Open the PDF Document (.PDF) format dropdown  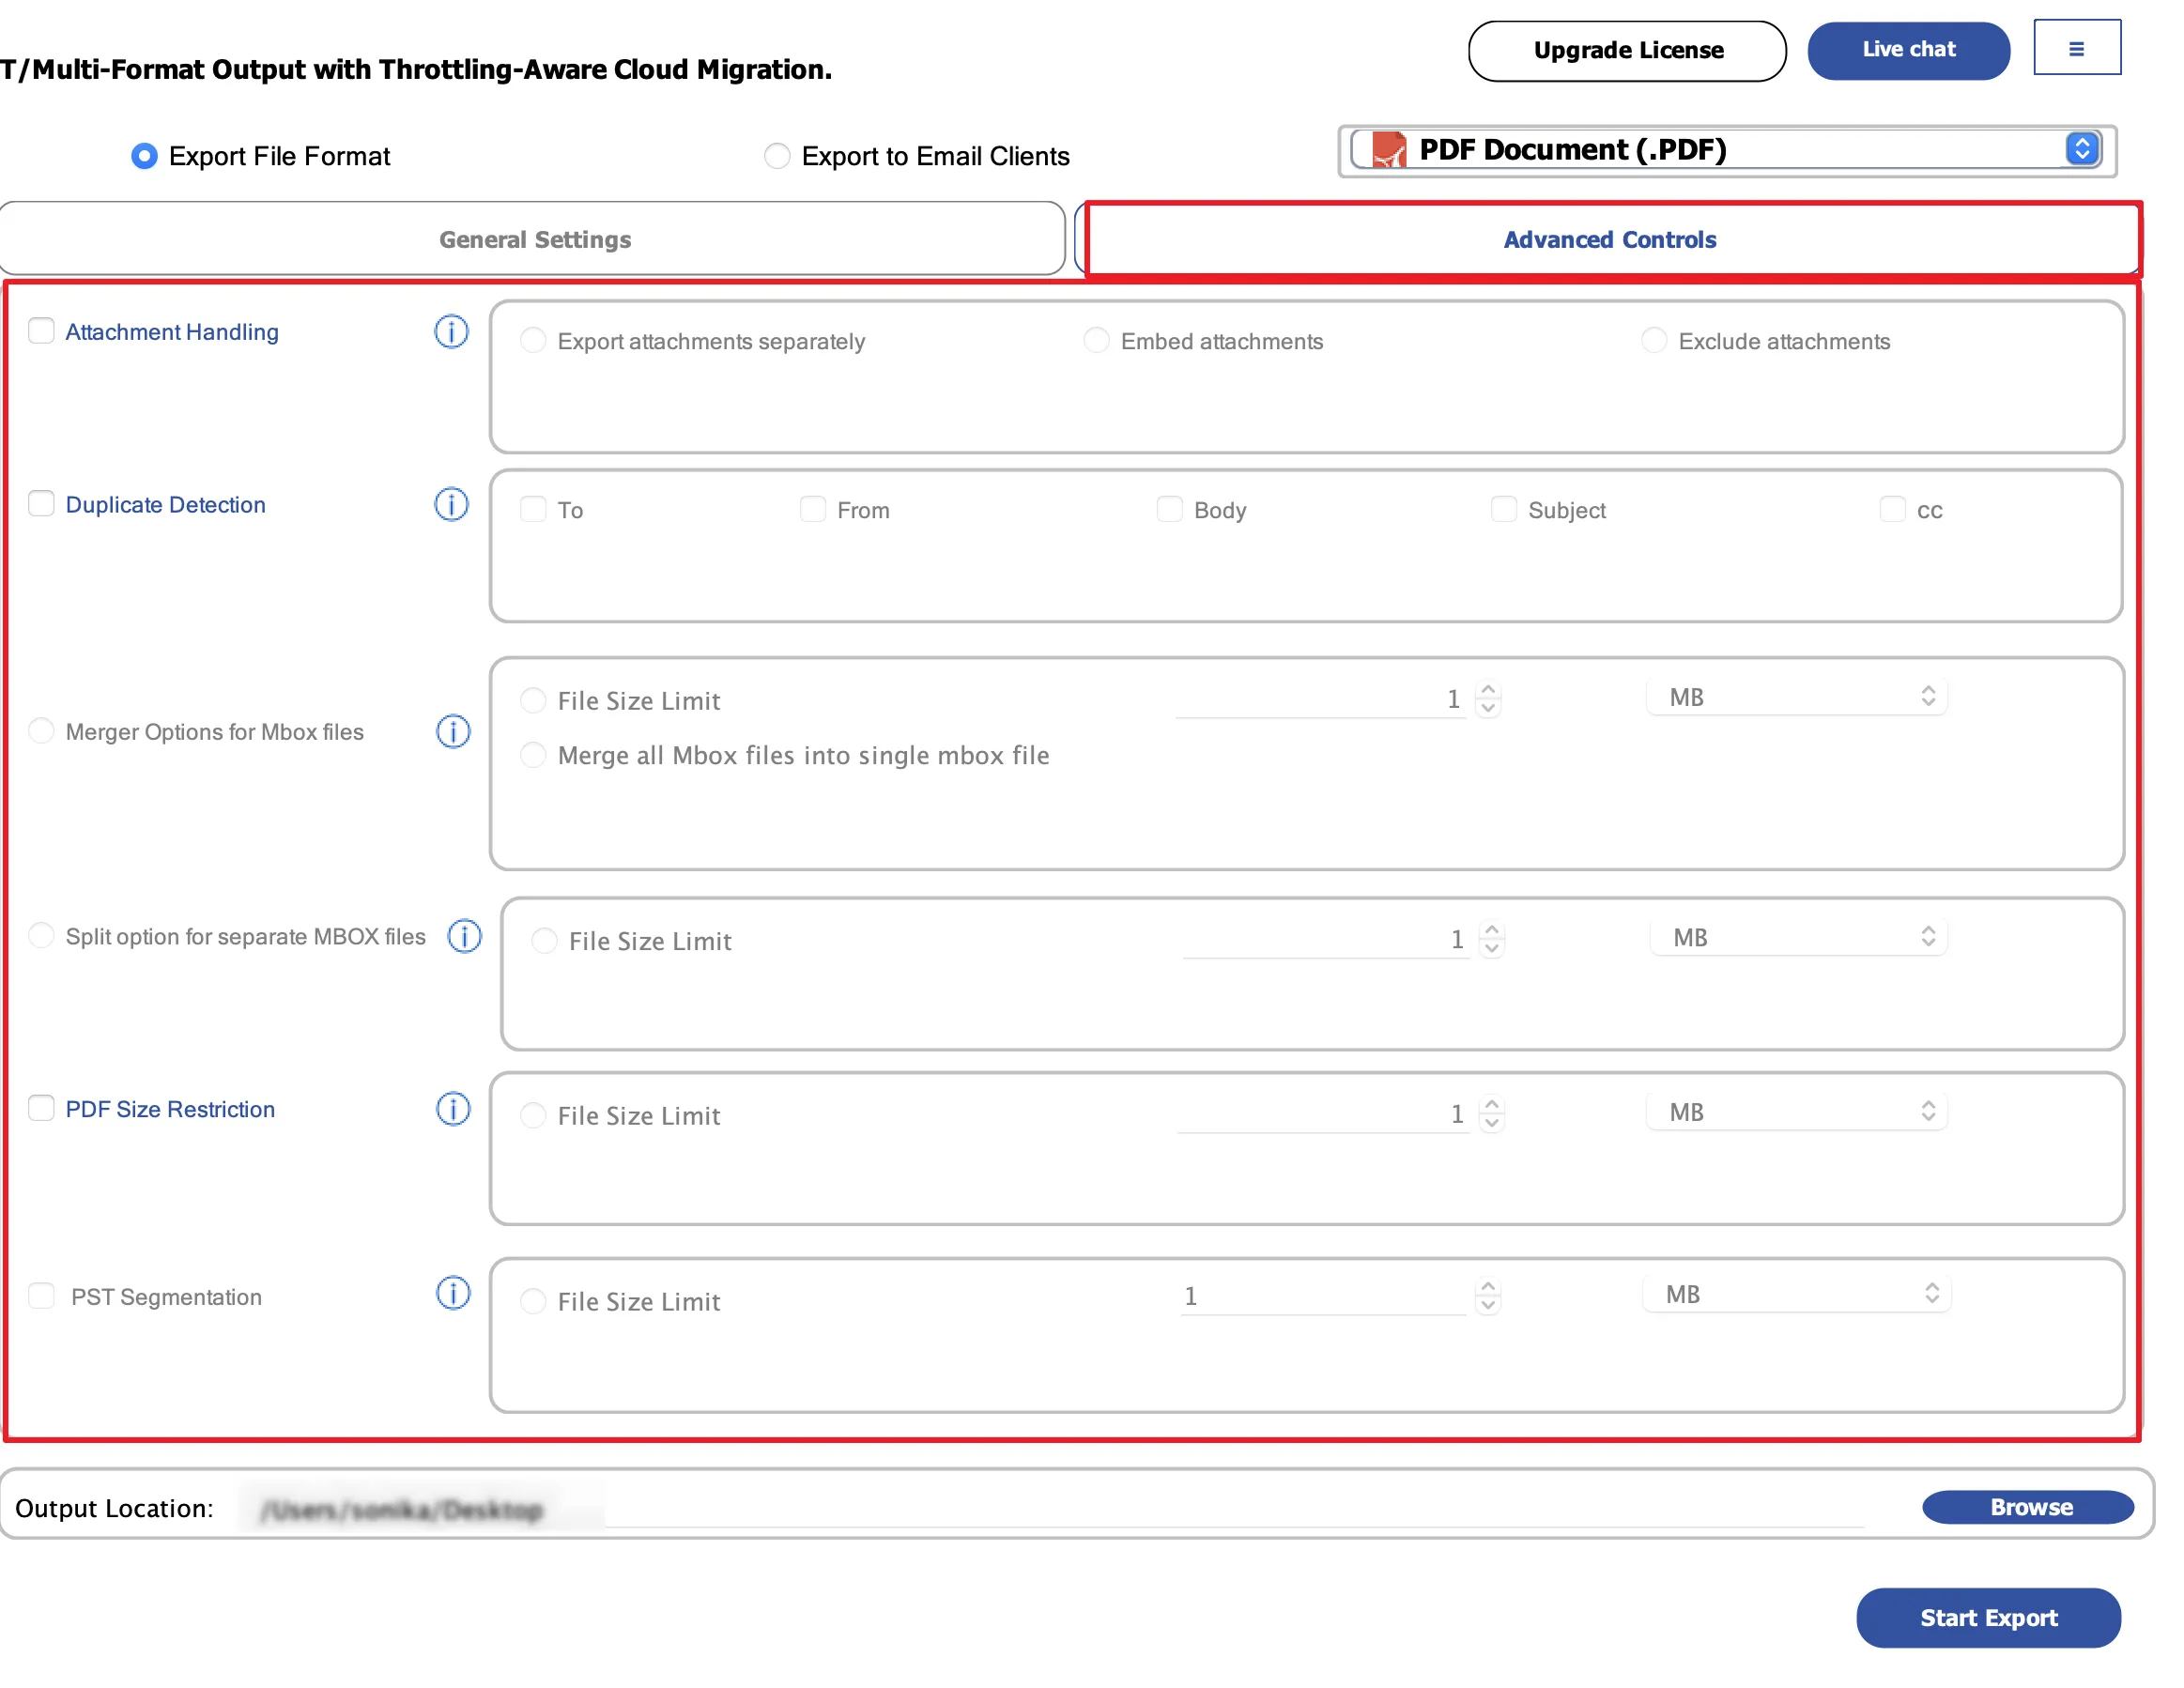[1727, 150]
